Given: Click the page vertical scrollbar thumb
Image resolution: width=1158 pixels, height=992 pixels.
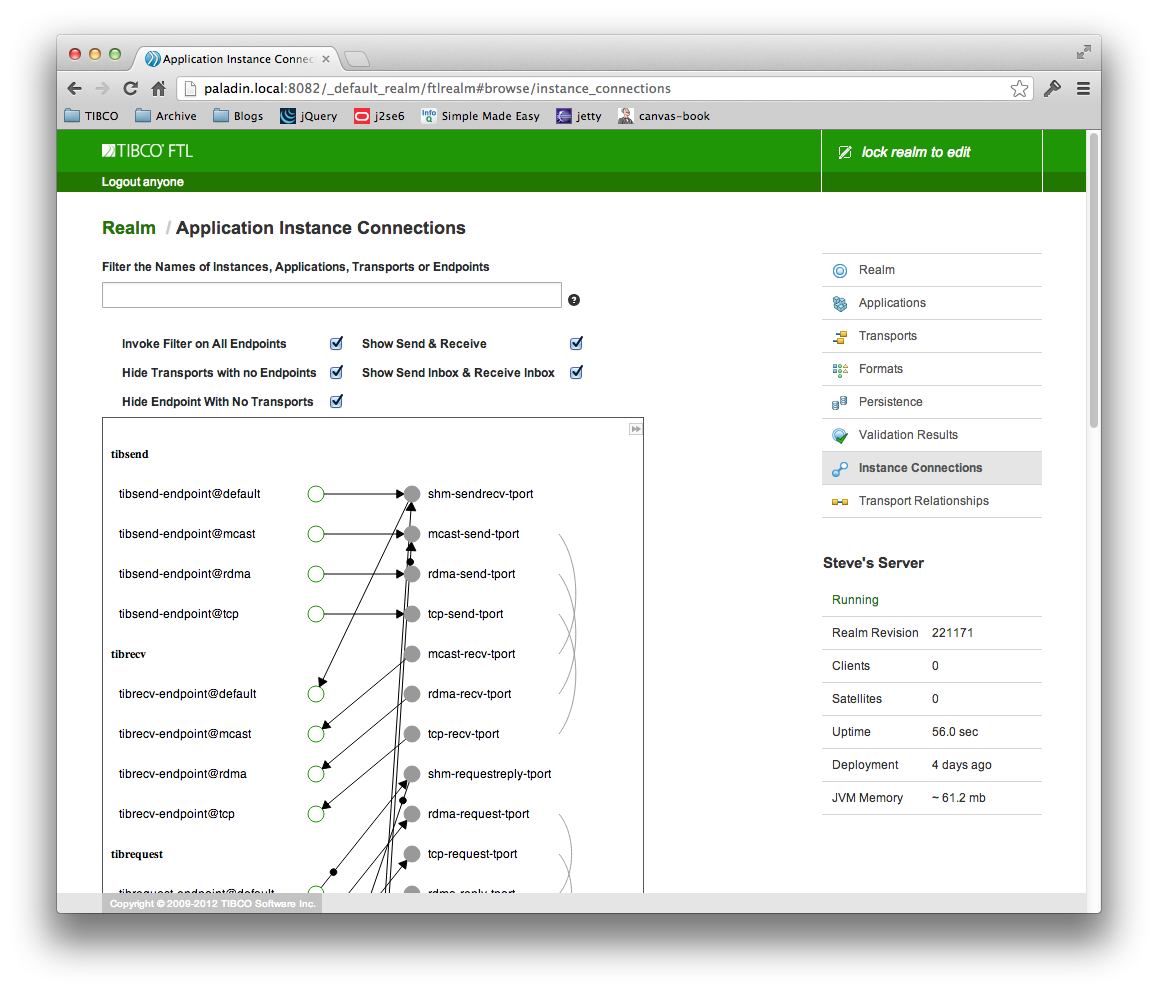Looking at the screenshot, I should (1094, 279).
